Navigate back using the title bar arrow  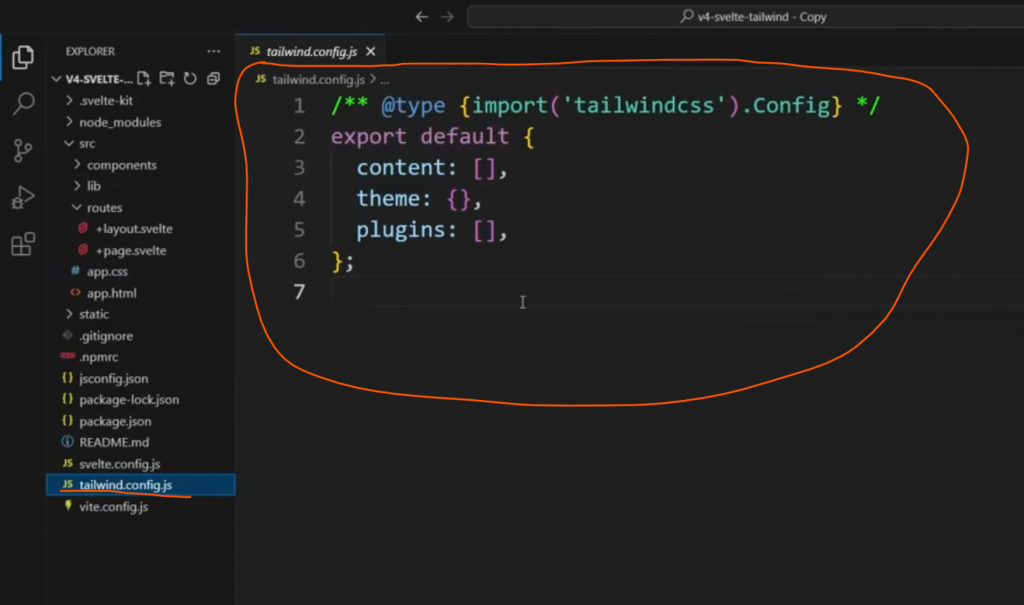[422, 17]
